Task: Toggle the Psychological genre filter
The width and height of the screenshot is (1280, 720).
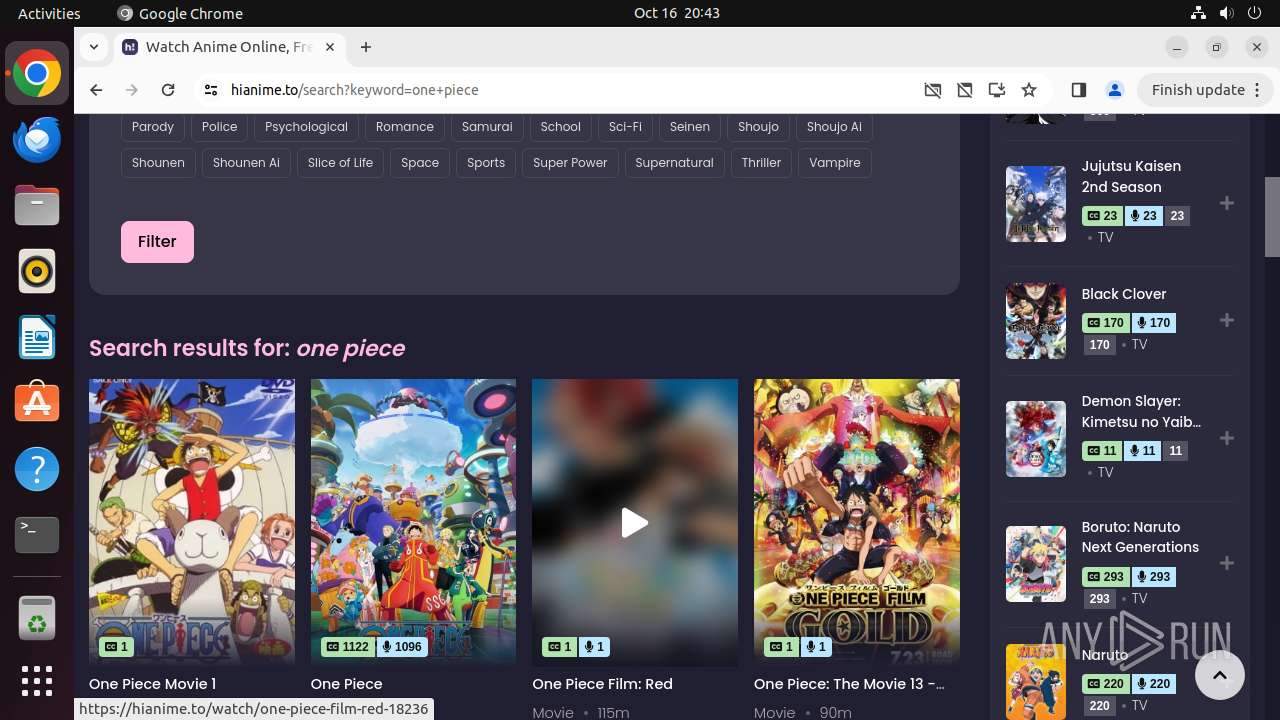Action: [x=306, y=127]
